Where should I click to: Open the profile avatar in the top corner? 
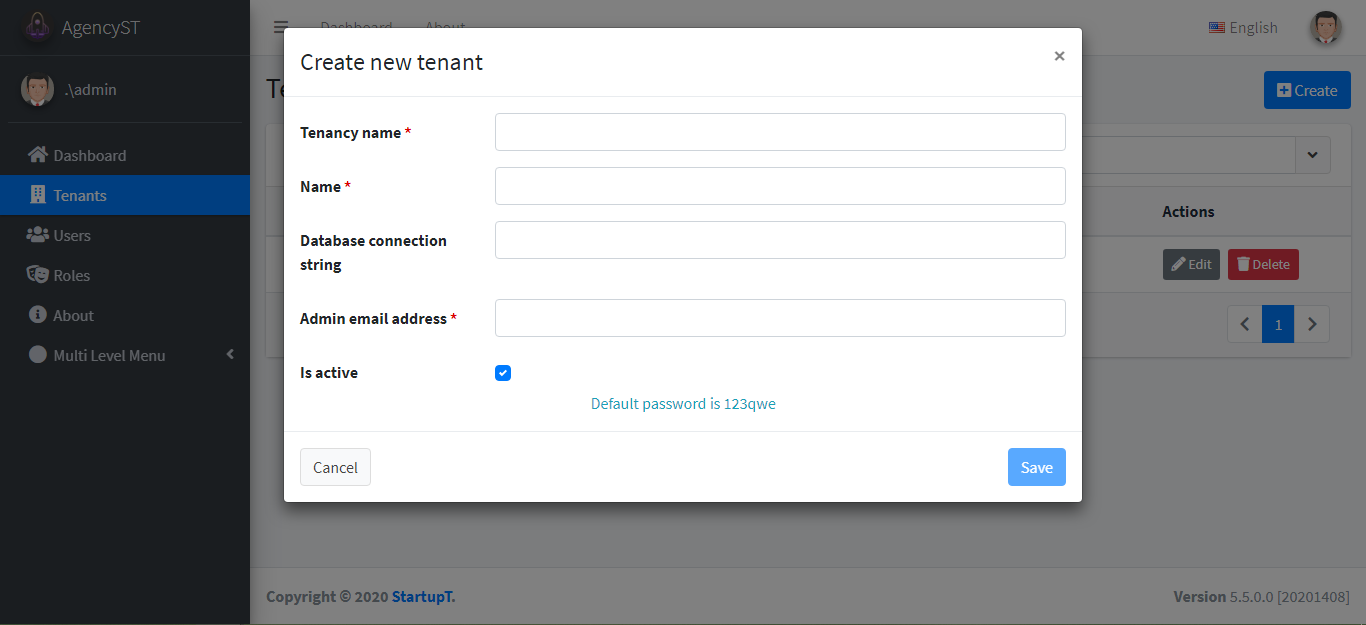pos(1326,27)
